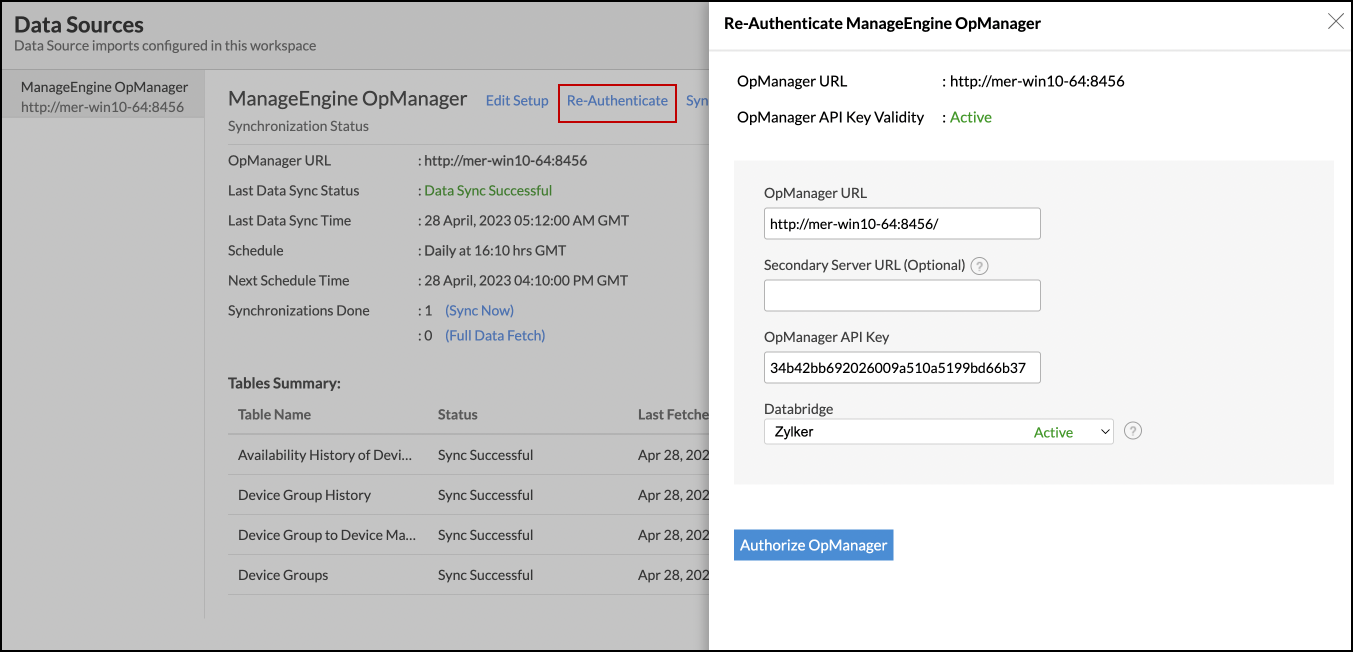Open the Databridge dropdown showing Zylker
The image size is (1353, 652).
(x=938, y=432)
